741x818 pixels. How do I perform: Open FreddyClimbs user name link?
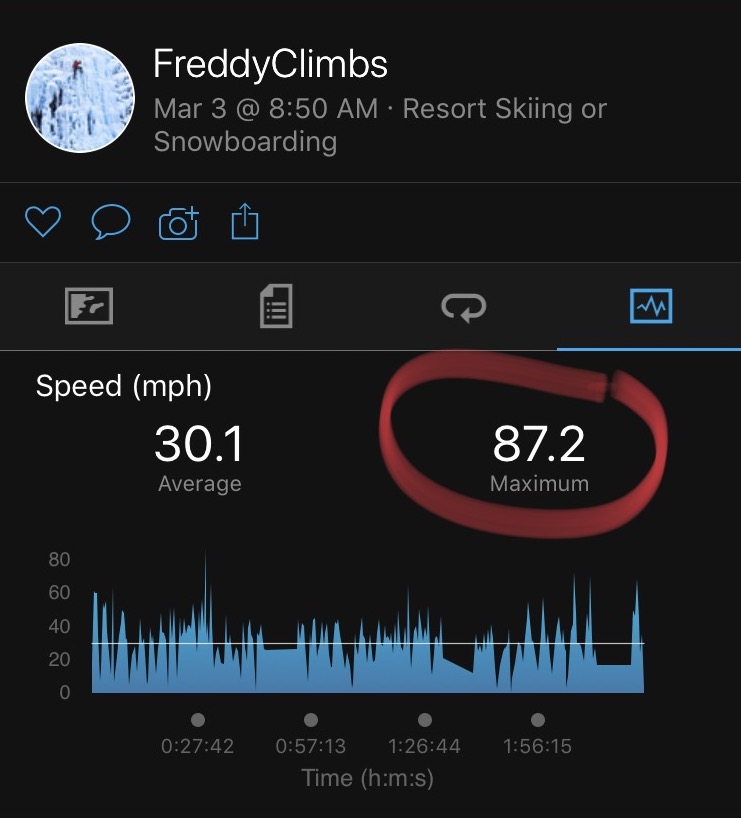[270, 64]
